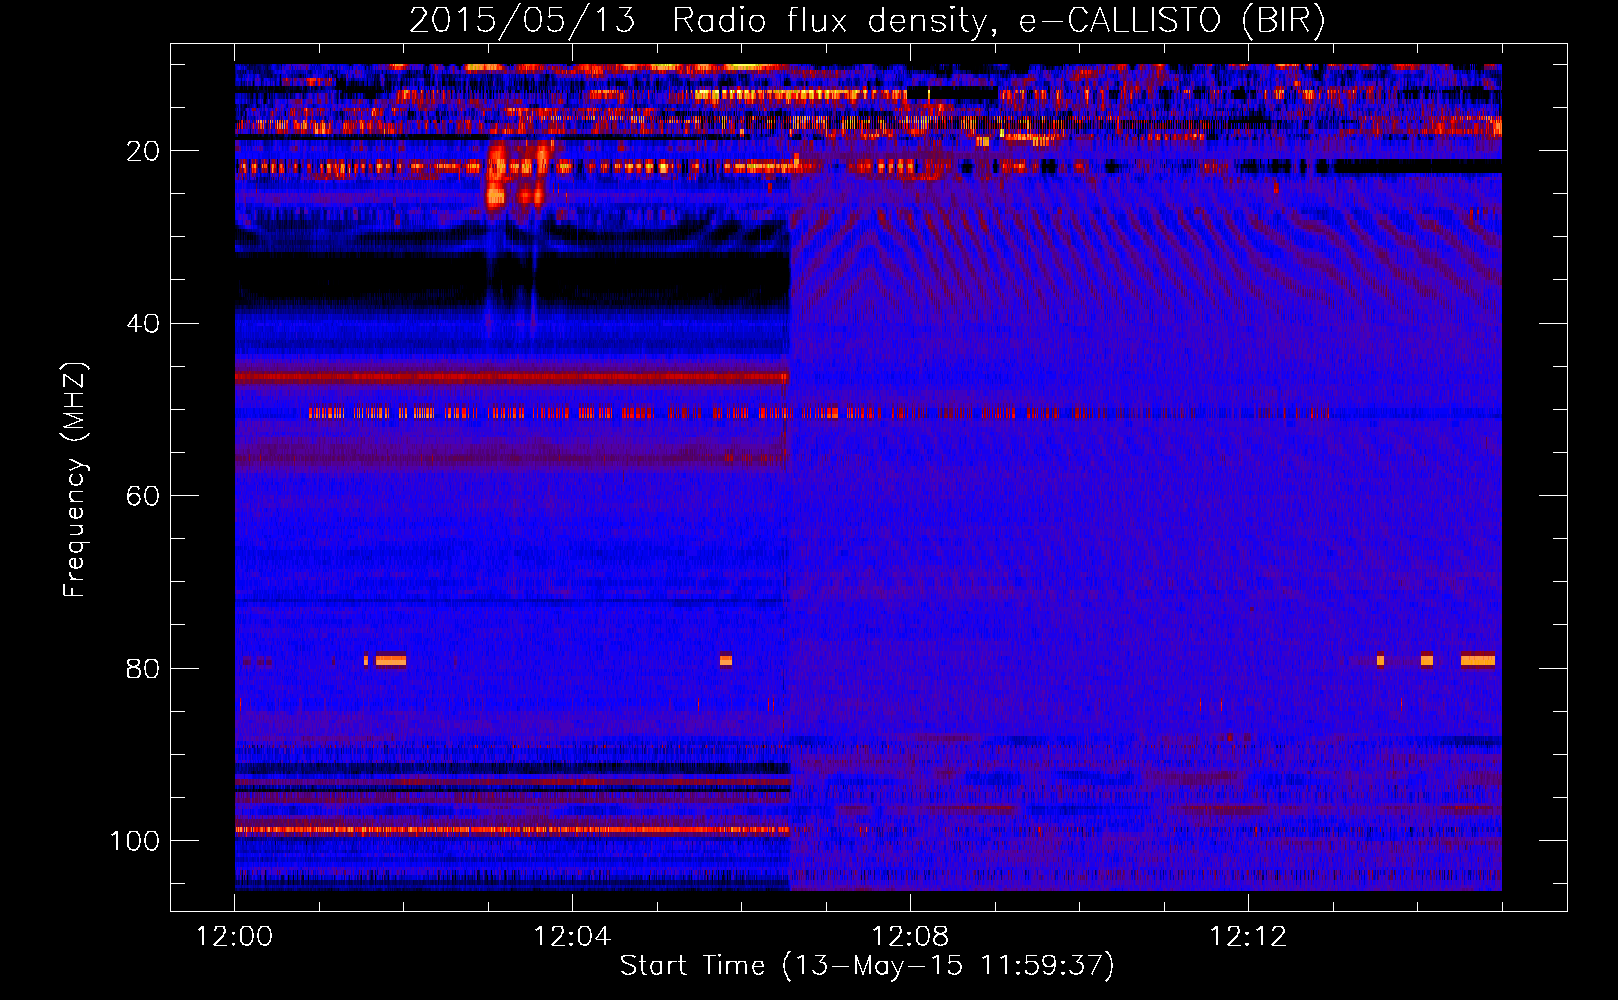Viewport: 1618px width, 1000px height.
Task: Click the 'Start Time (13-May-15 11:59:37)' x-axis label
Action: [x=866, y=966]
